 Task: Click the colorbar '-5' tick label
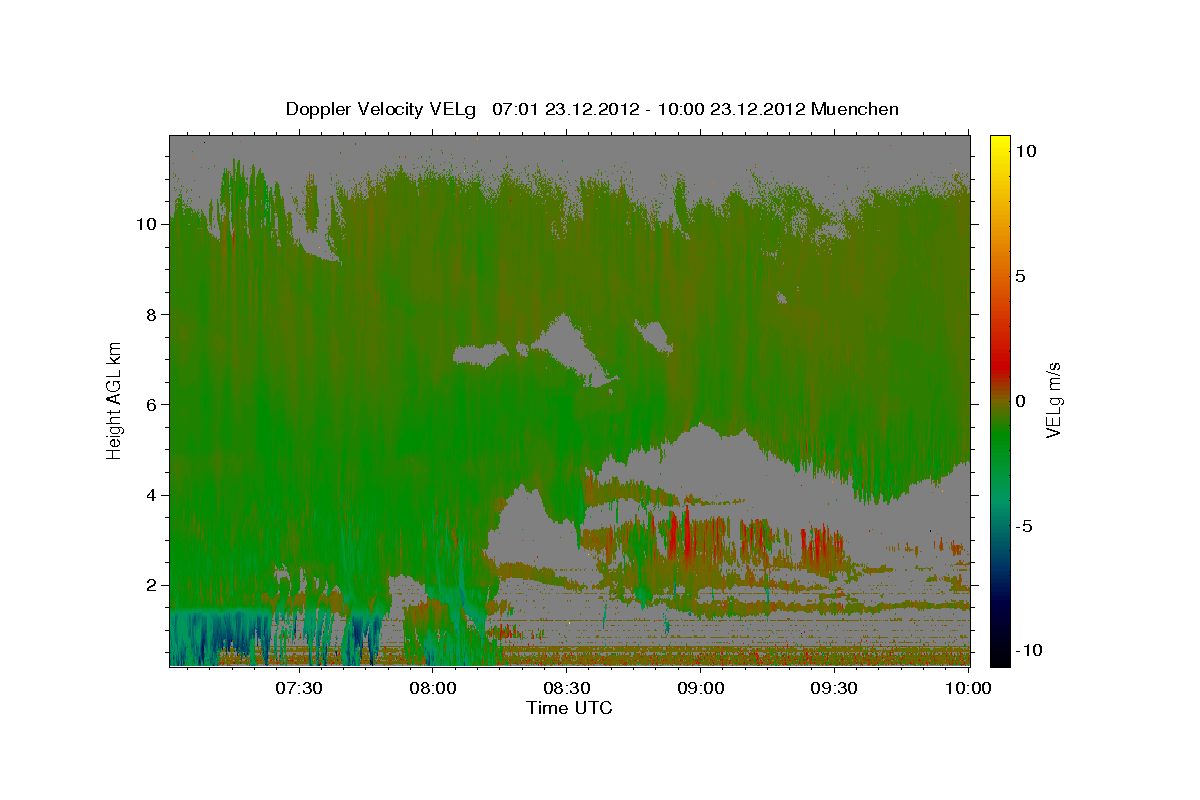pyautogui.click(x=1025, y=526)
